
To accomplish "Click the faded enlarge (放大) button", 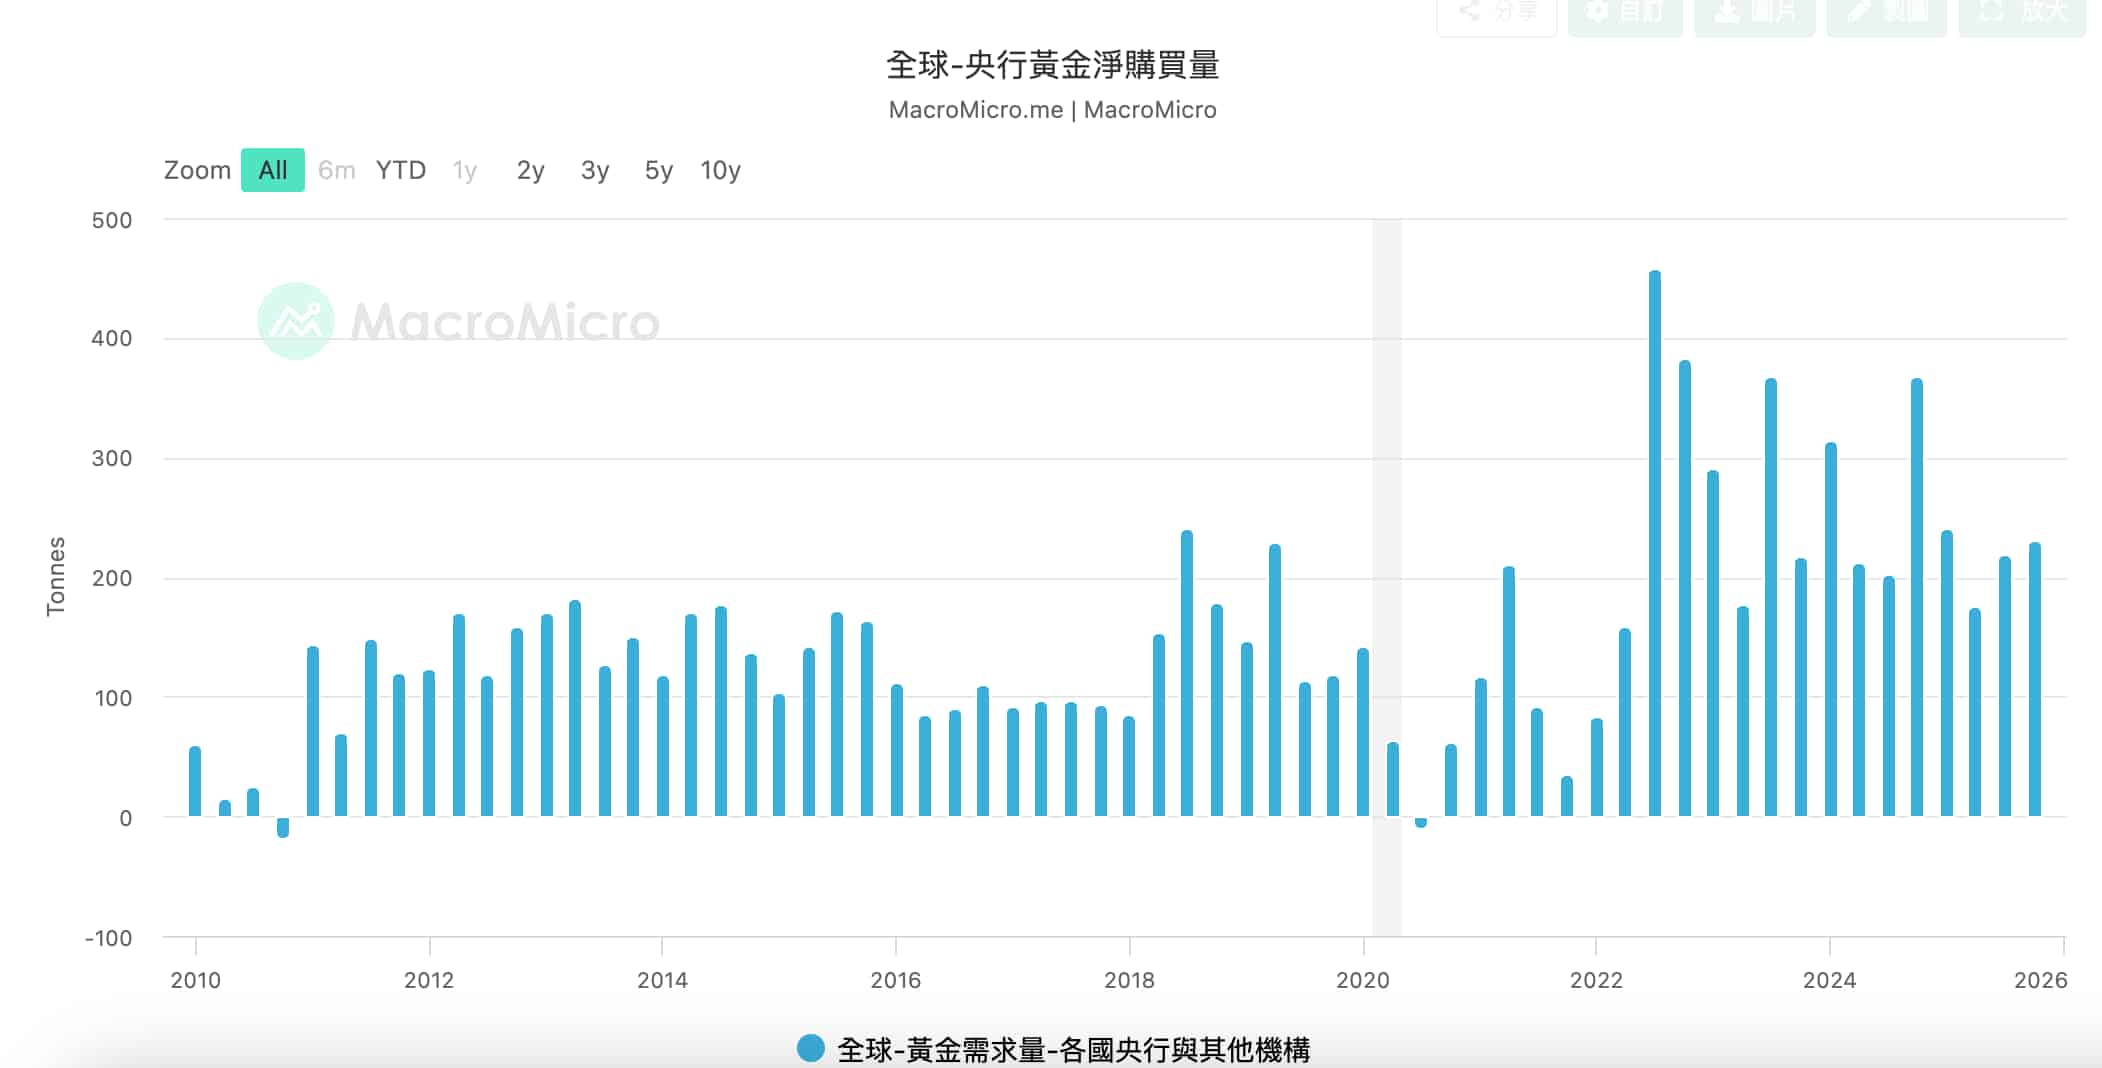I will 2022,13.
